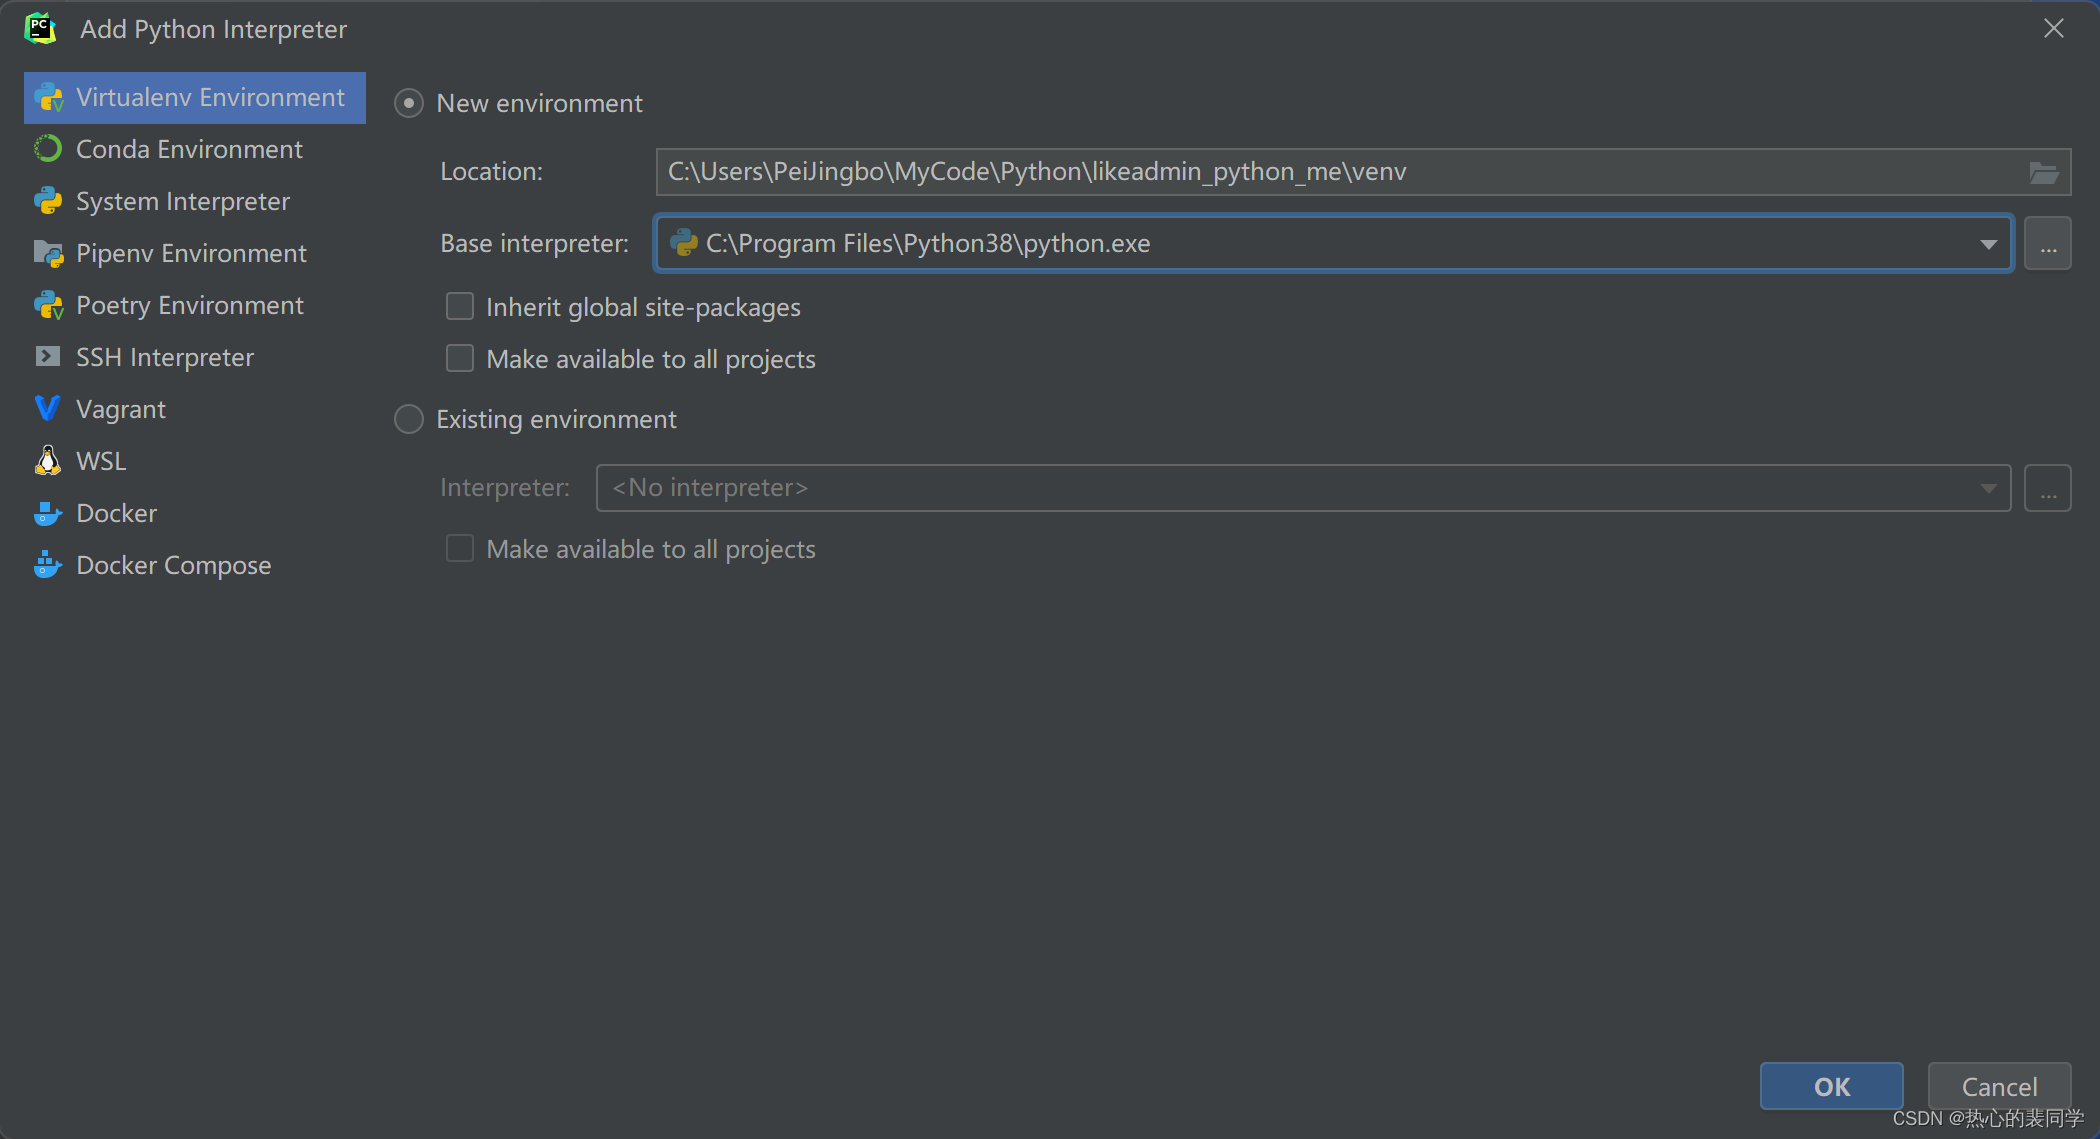This screenshot has height=1139, width=2100.
Task: Select System Interpreter in sidebar
Action: coord(195,201)
